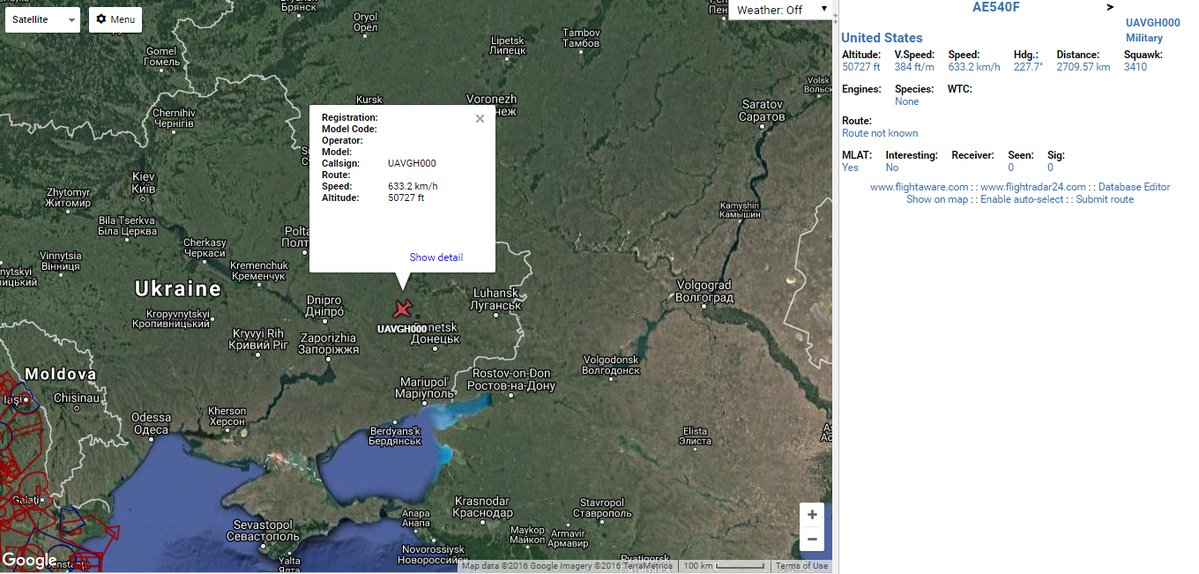Click the Submit route link
This screenshot has width=1199, height=574.
tap(1105, 199)
